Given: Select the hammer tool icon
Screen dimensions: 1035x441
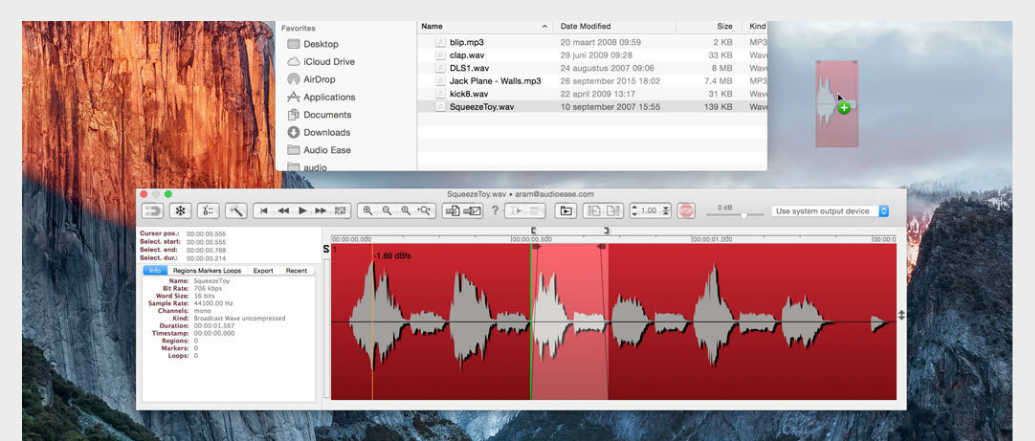Looking at the screenshot, I should (236, 211).
